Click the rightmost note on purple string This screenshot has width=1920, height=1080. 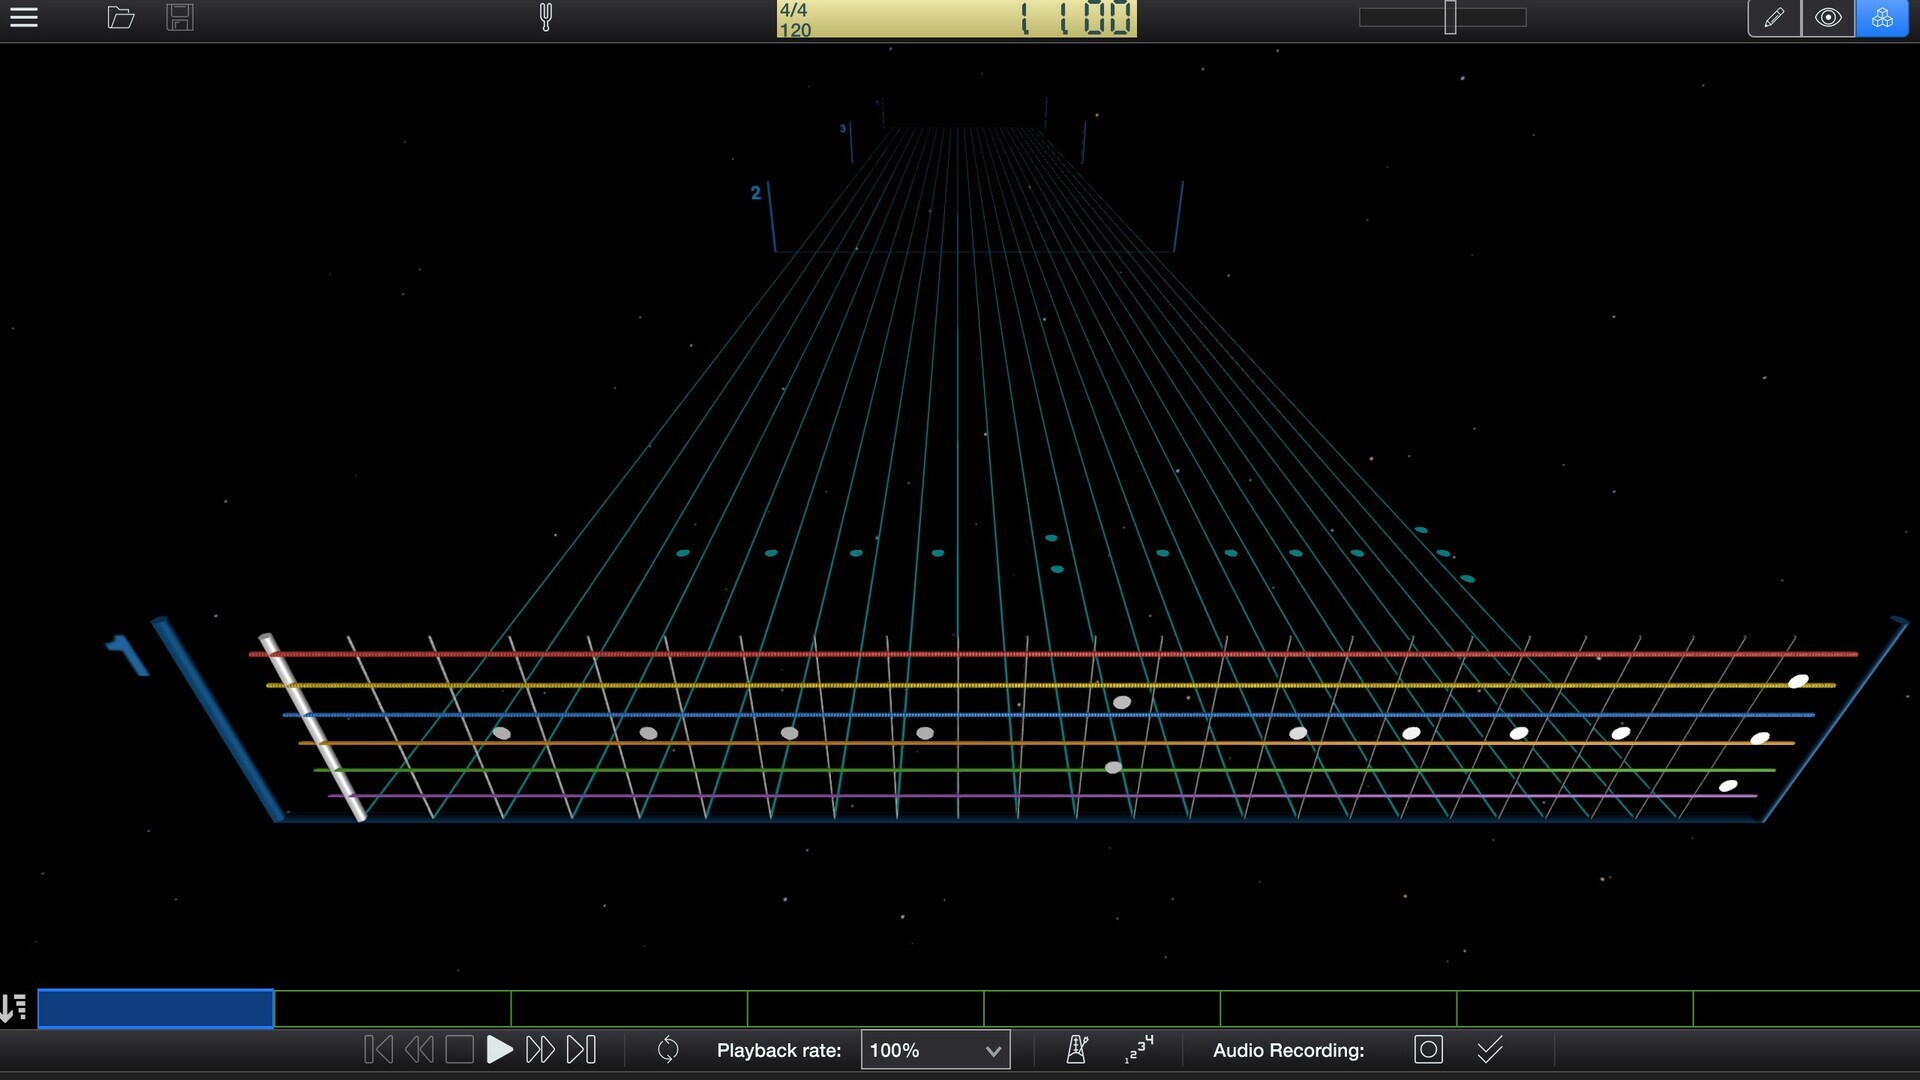click(x=1728, y=786)
